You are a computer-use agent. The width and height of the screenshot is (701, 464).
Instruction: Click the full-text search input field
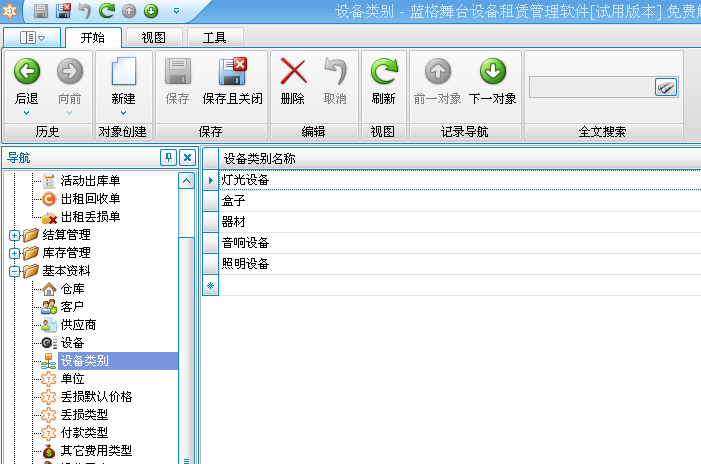[592, 87]
